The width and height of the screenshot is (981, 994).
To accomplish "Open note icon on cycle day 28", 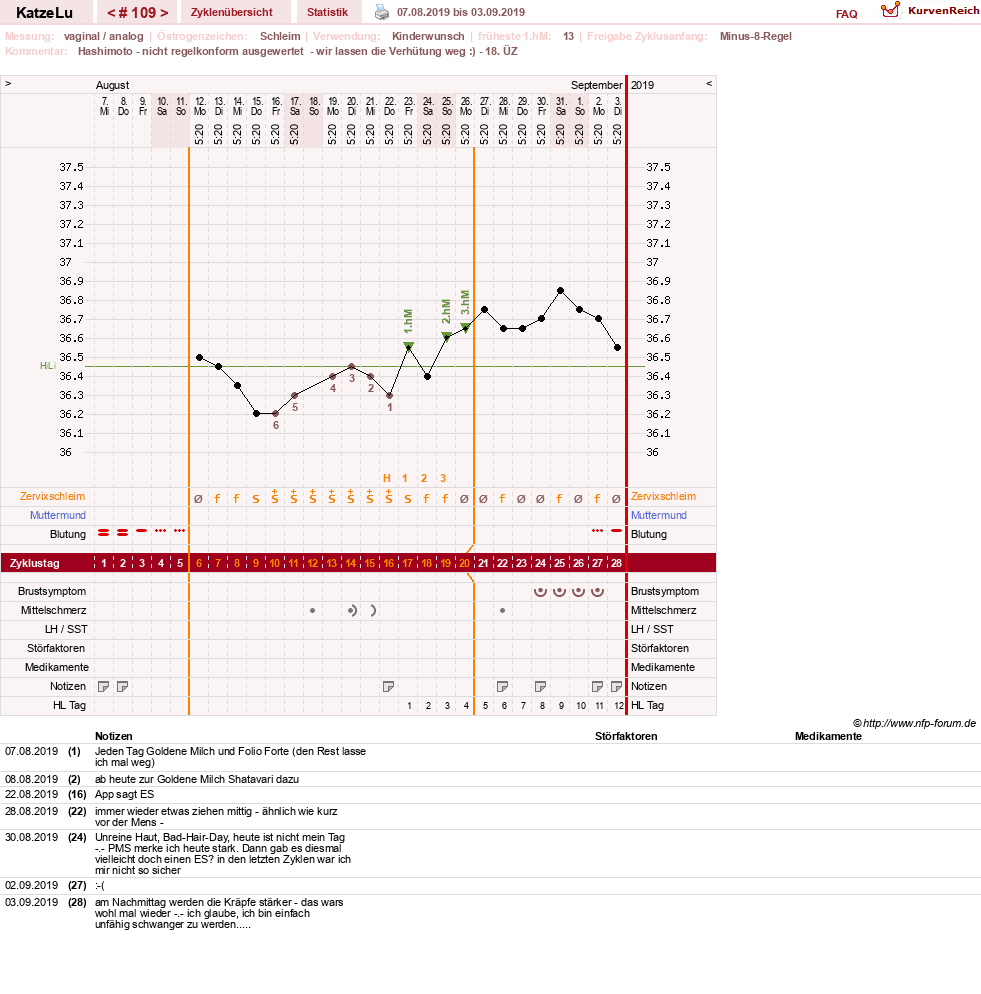I will [616, 687].
